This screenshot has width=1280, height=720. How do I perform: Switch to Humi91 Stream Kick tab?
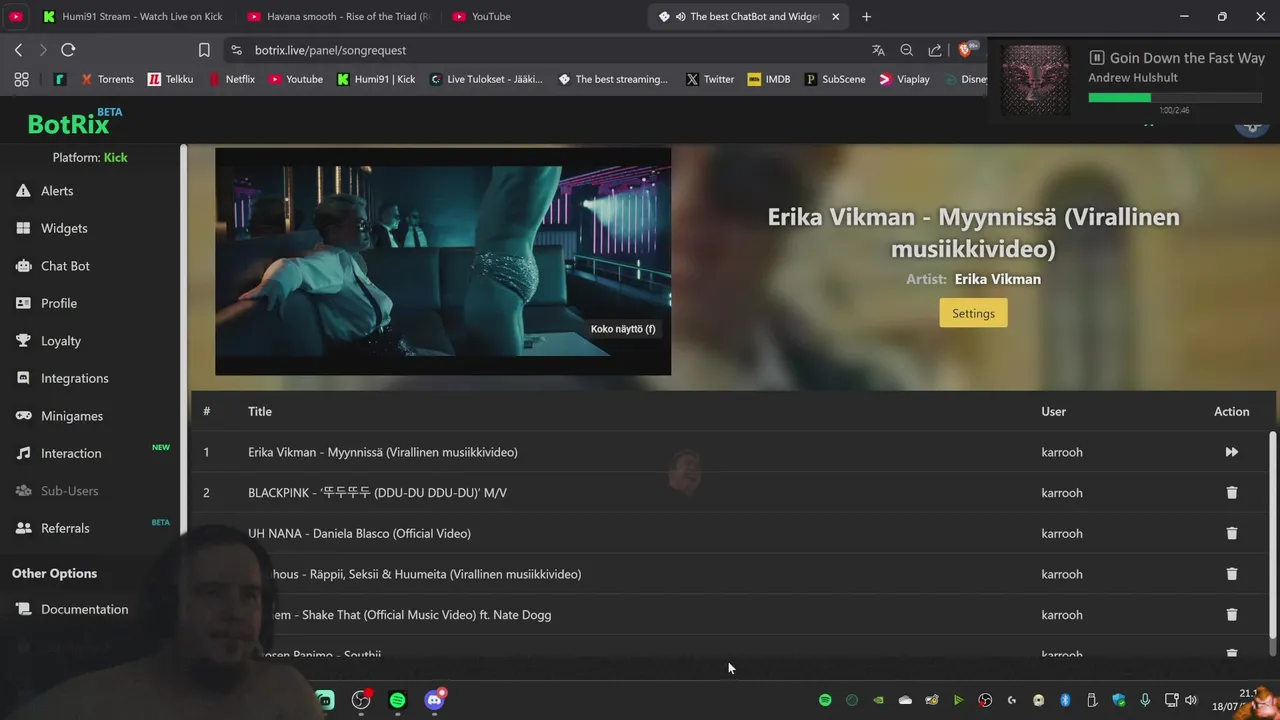coord(132,17)
